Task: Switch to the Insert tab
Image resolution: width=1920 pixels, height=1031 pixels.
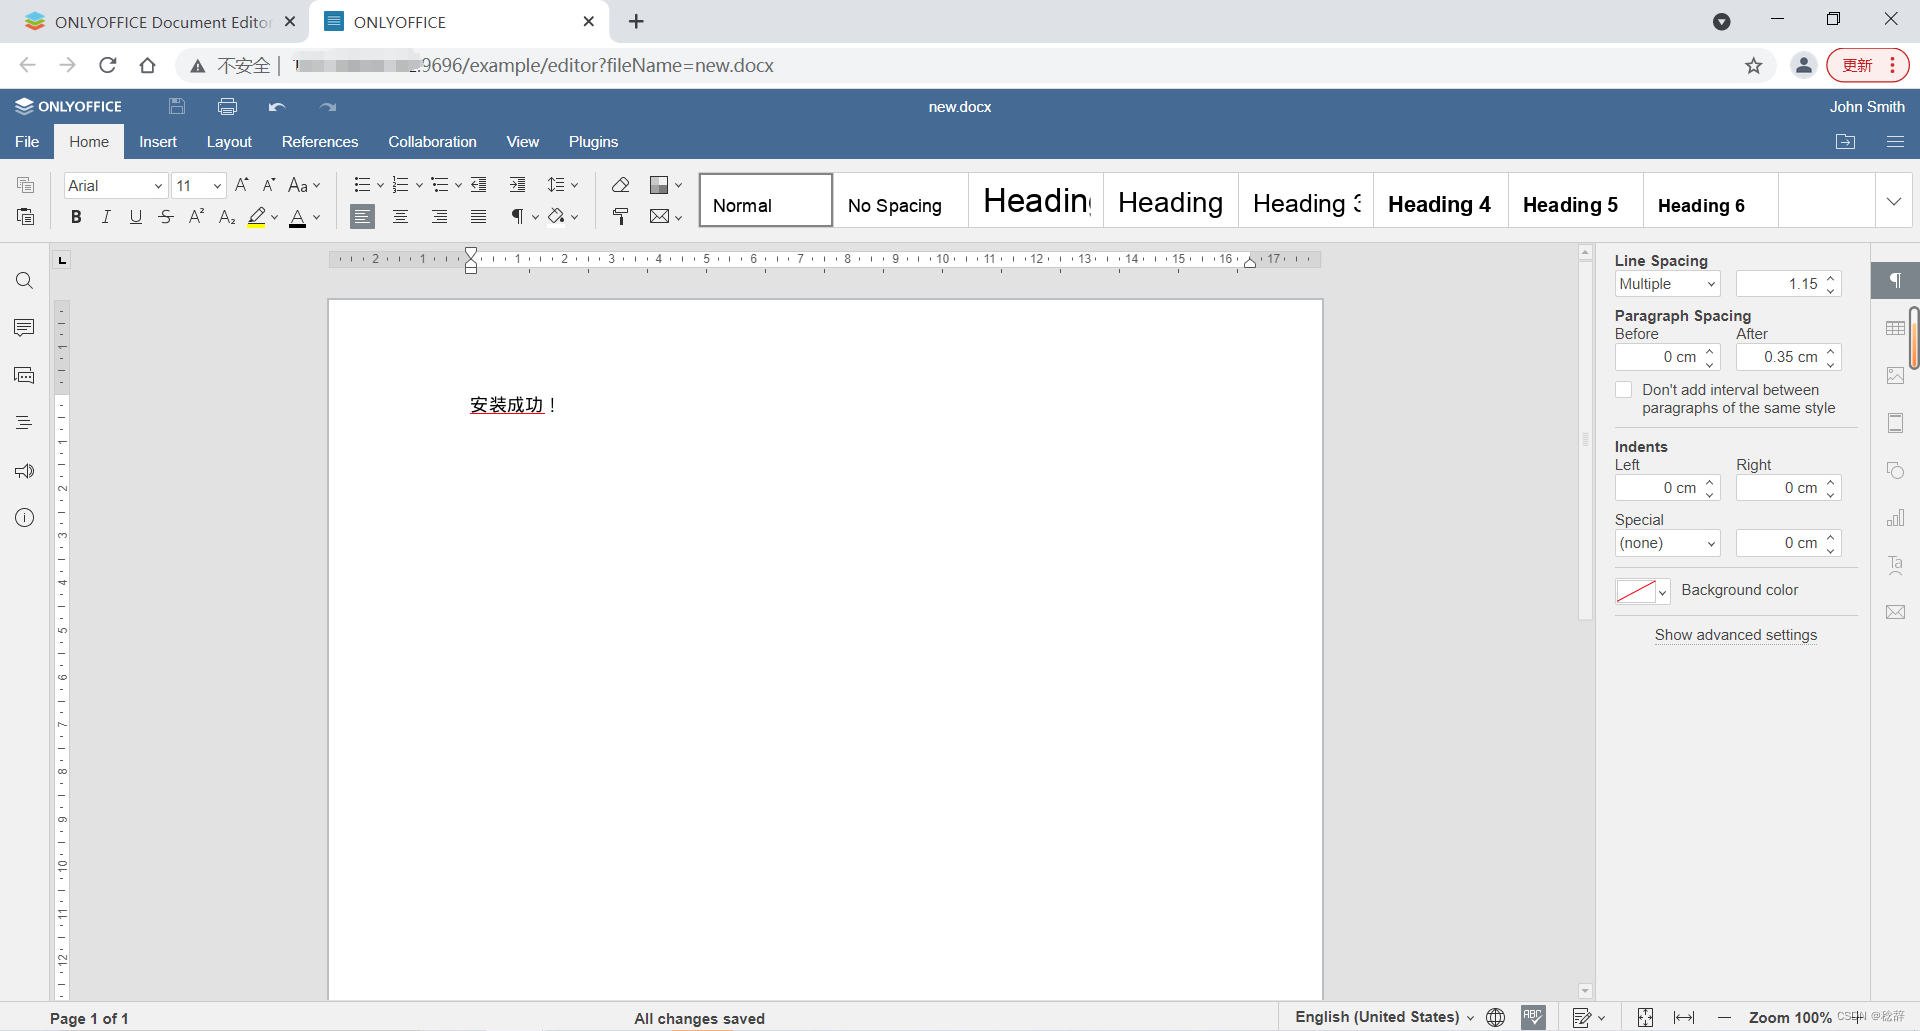Action: coord(158,141)
